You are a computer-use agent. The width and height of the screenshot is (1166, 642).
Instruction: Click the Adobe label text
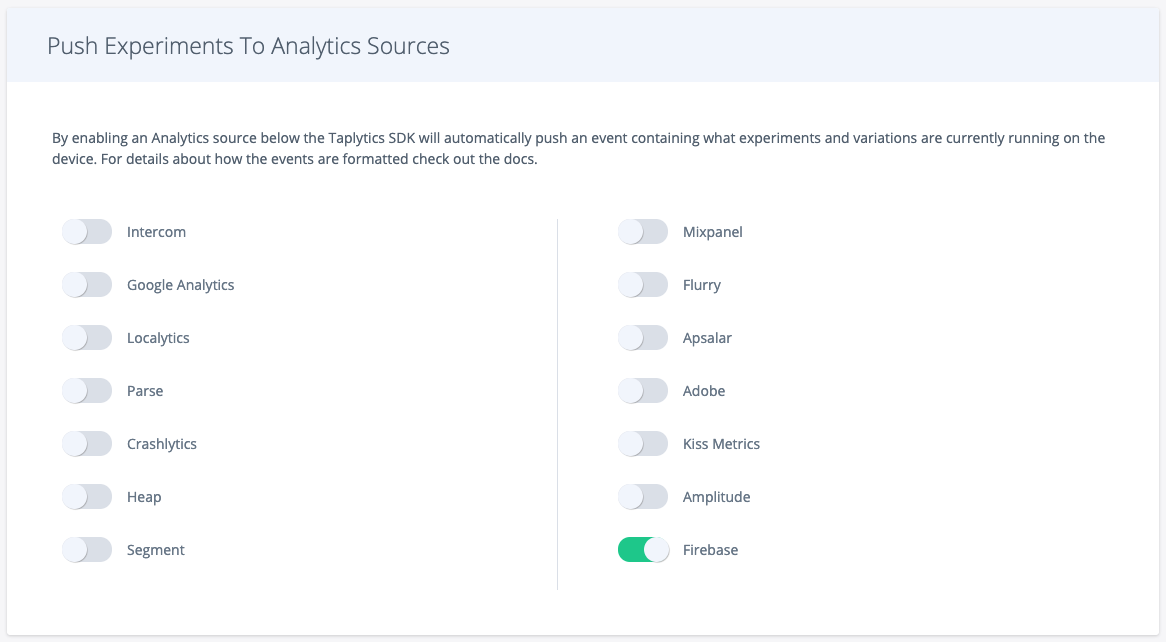pyautogui.click(x=704, y=391)
